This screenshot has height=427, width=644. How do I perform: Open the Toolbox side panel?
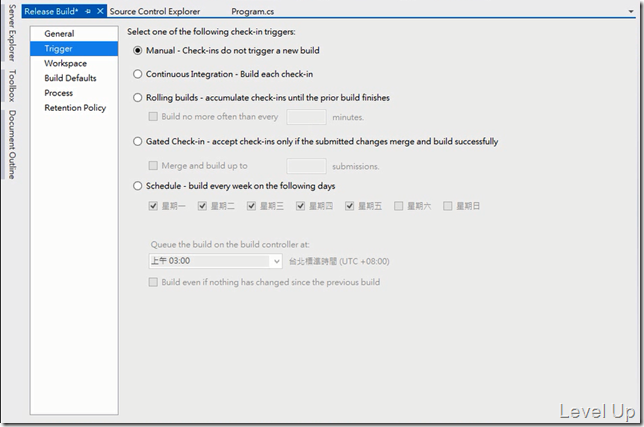point(12,86)
